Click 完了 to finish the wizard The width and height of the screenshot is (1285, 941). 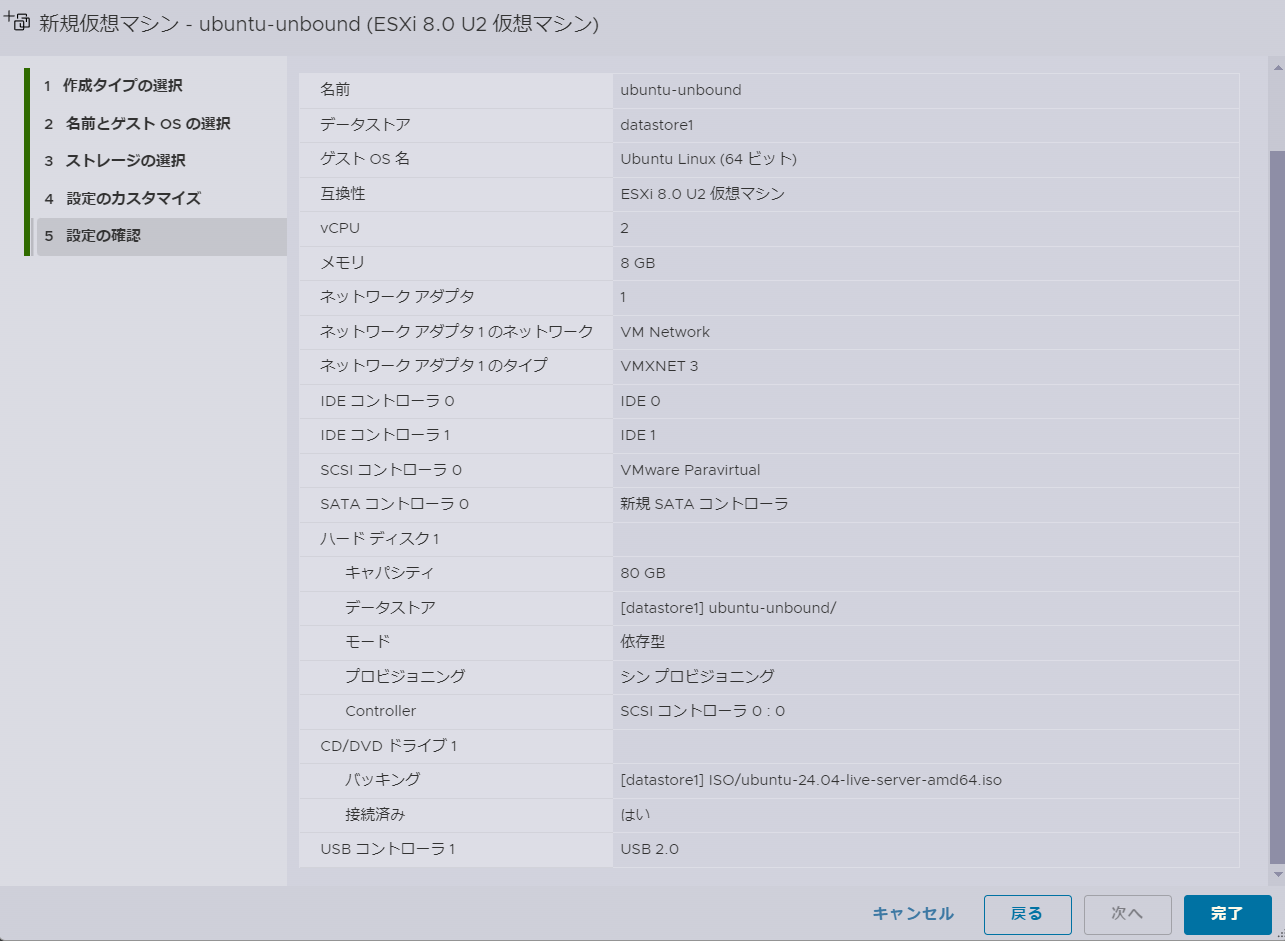tap(1227, 914)
